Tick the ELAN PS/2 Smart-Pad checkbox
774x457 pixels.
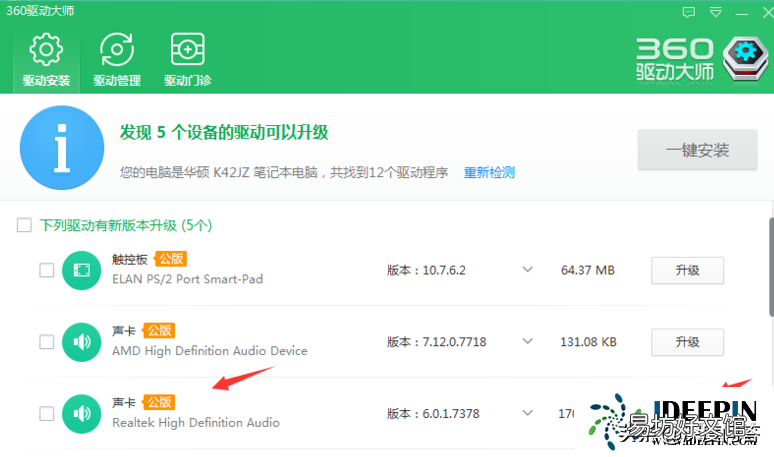46,270
